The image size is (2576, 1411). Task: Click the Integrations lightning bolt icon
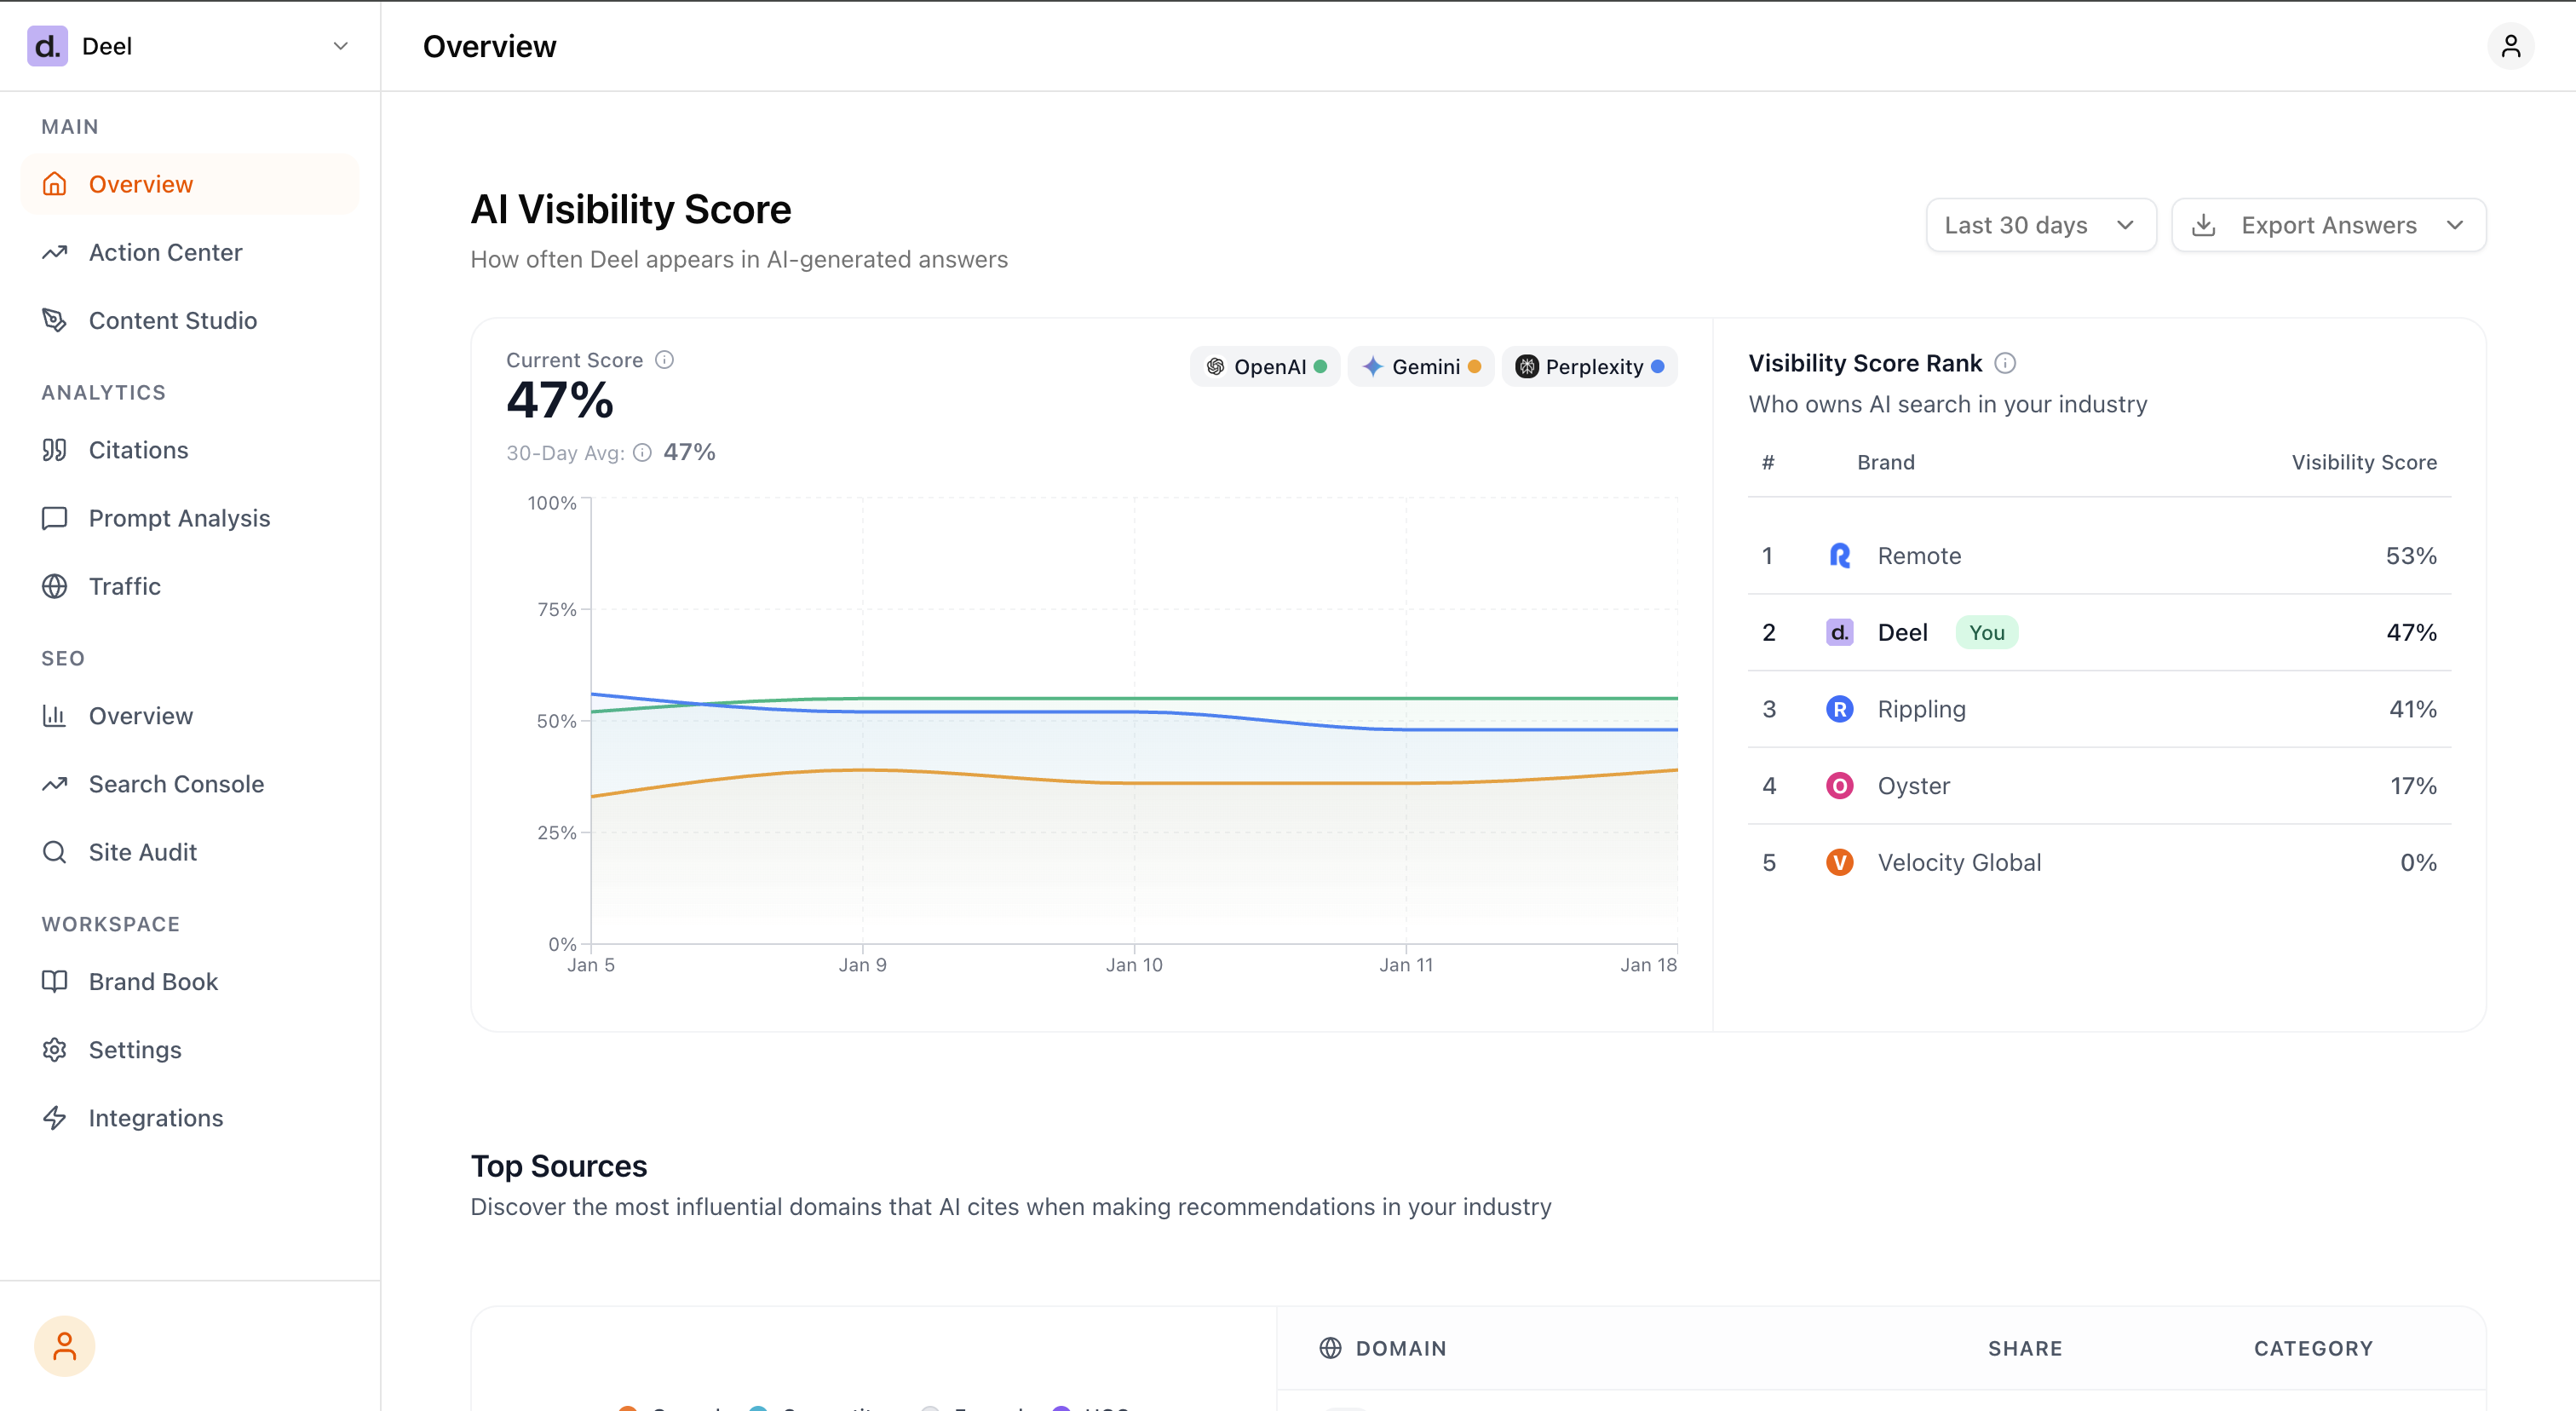(x=54, y=1118)
